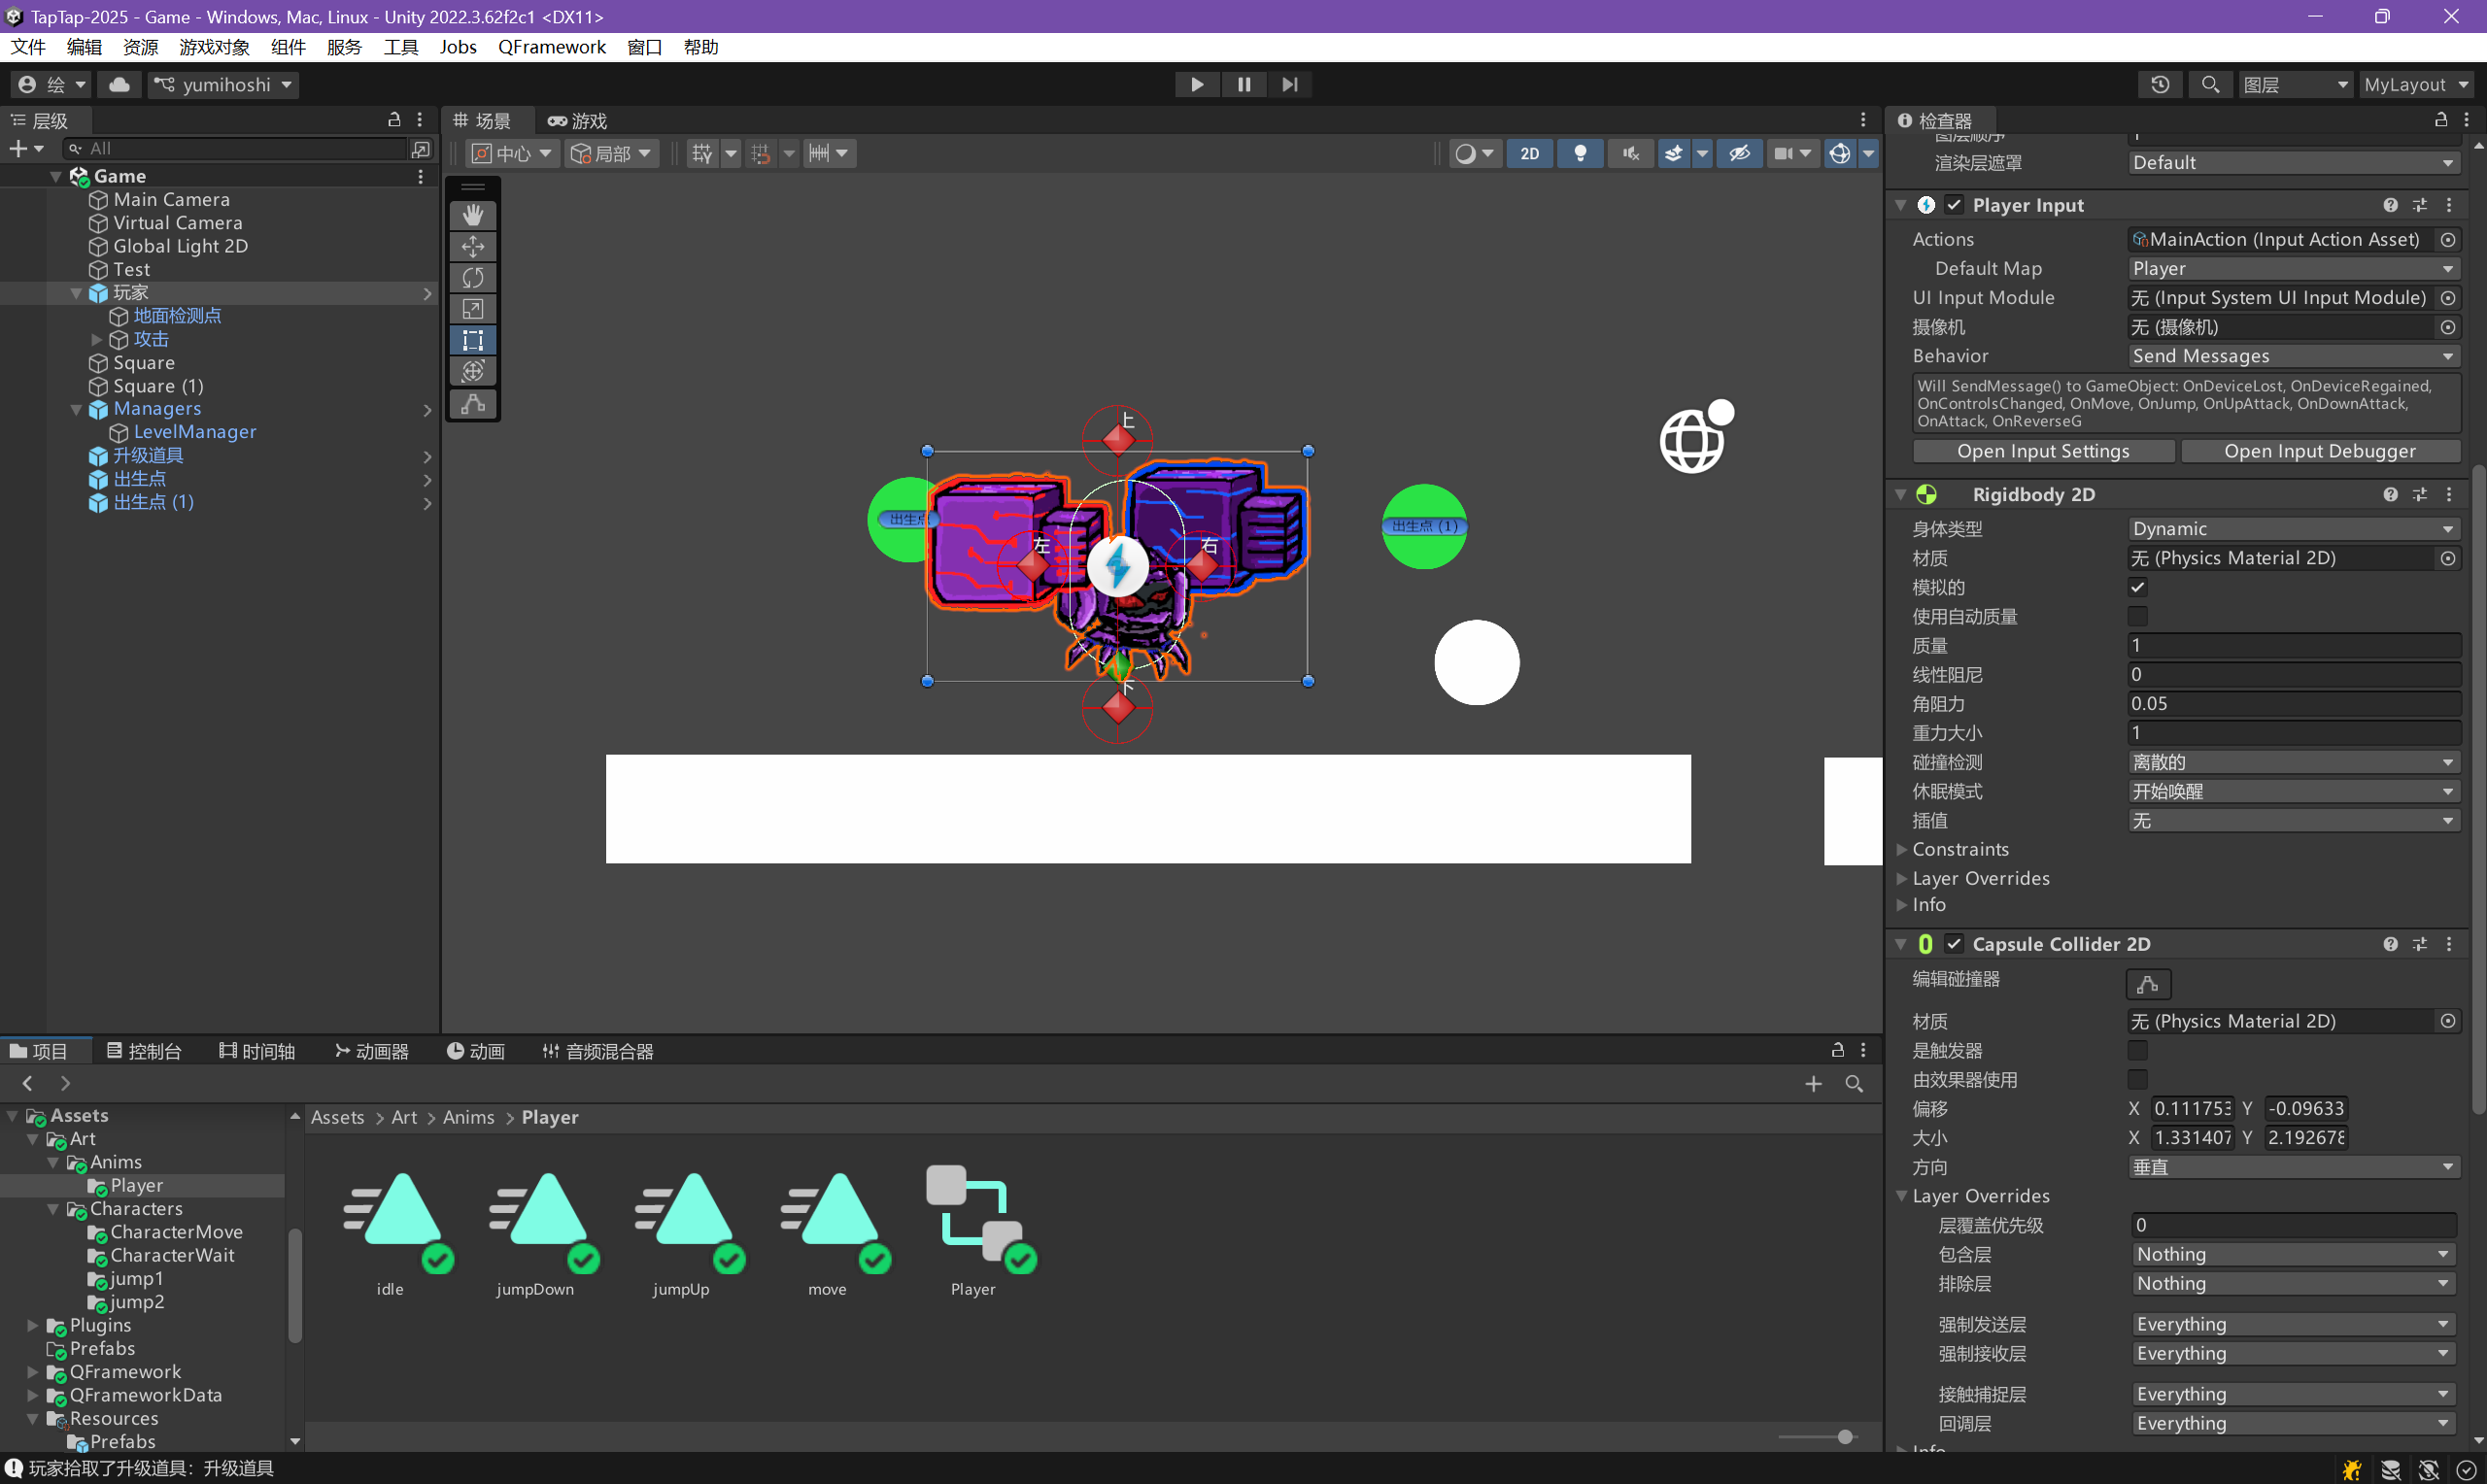
Task: Open the QFramework menu
Action: (551, 47)
